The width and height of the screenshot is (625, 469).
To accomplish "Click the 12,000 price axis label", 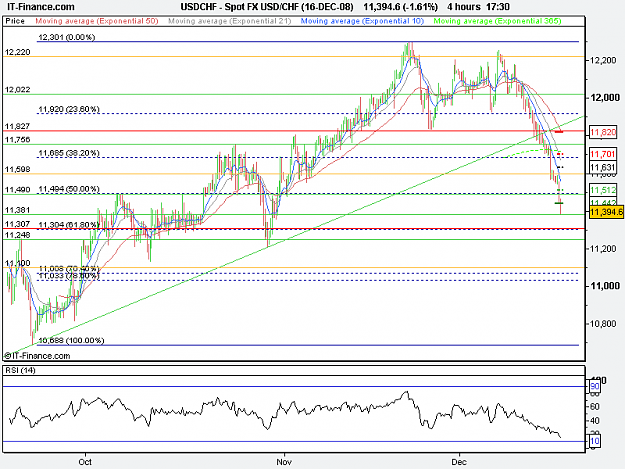I will click(605, 98).
